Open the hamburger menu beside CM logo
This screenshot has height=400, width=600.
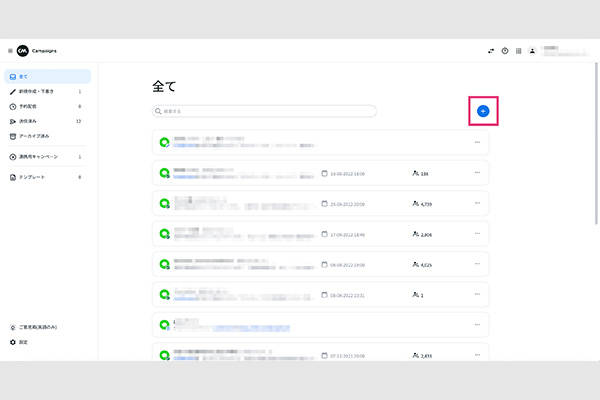[x=10, y=51]
